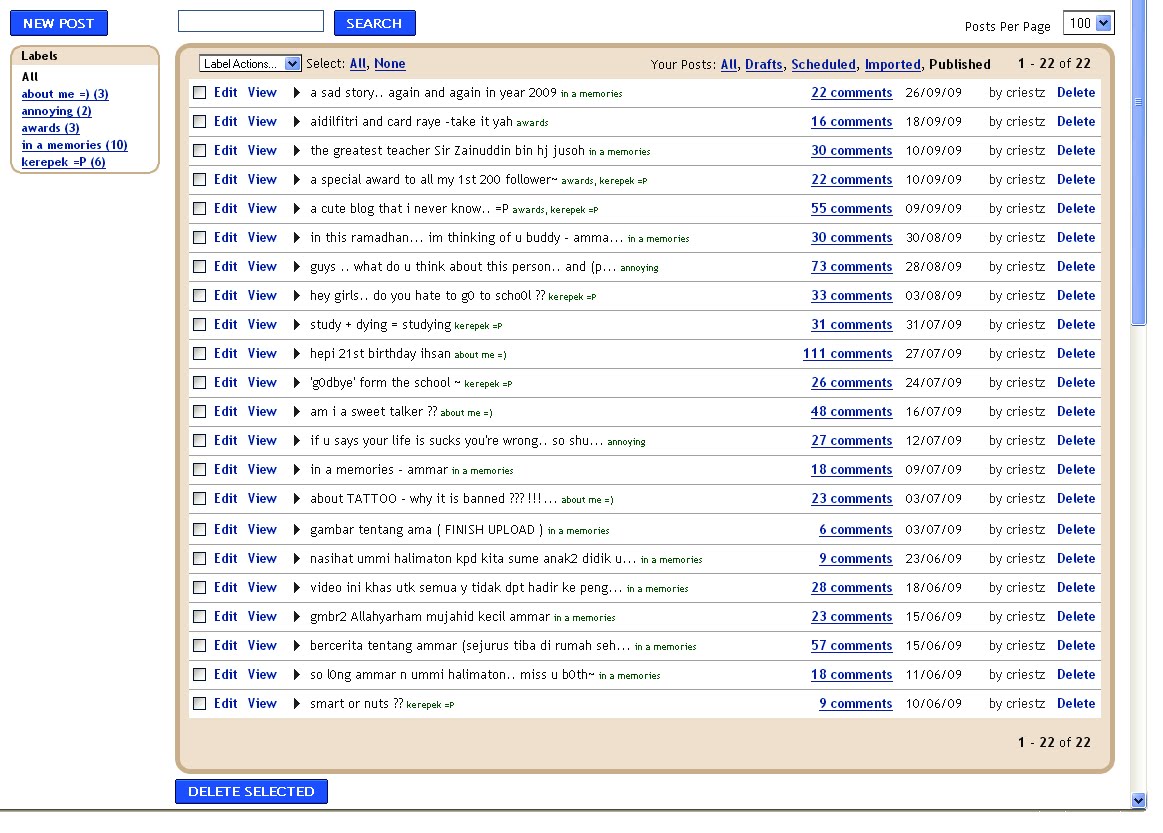Screen dimensions: 1163x833
Task: Filter by label 'in a memories (10)'
Action: point(74,145)
